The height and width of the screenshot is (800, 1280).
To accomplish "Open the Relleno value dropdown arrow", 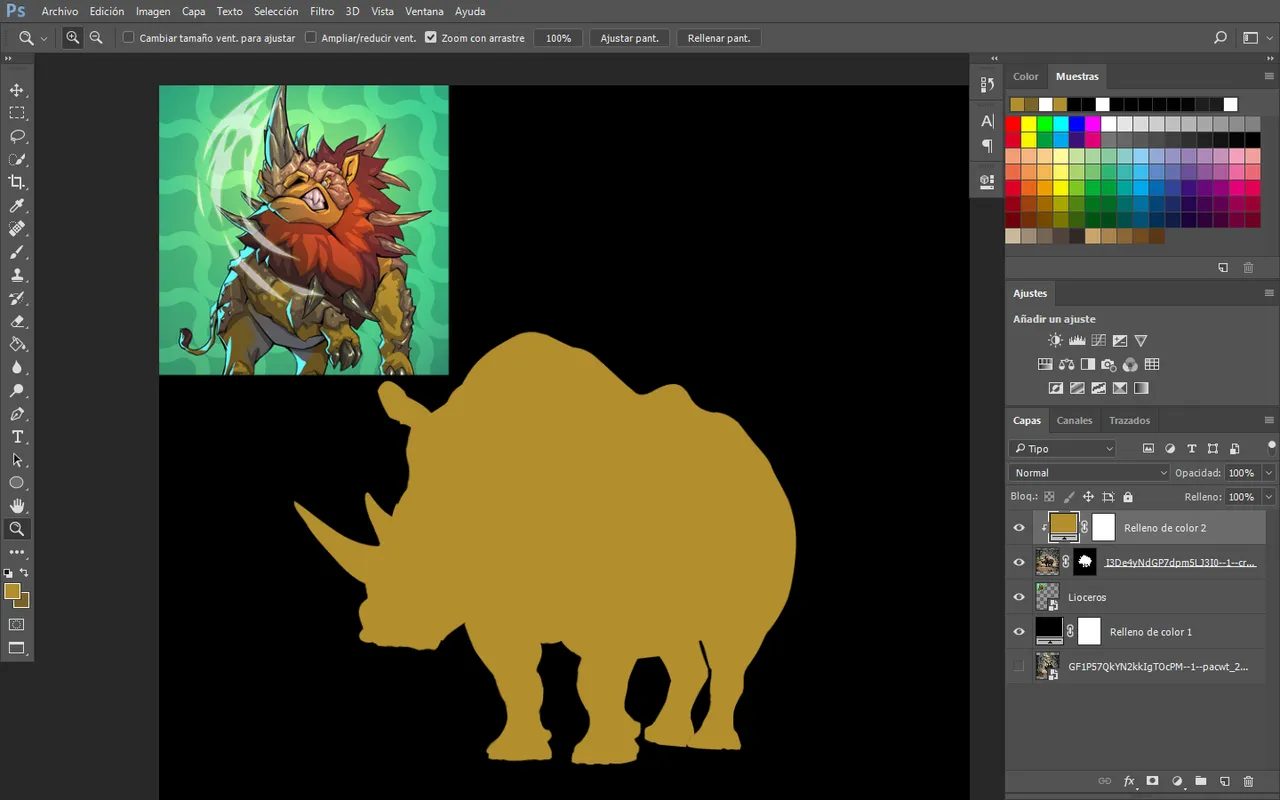I will [1269, 497].
